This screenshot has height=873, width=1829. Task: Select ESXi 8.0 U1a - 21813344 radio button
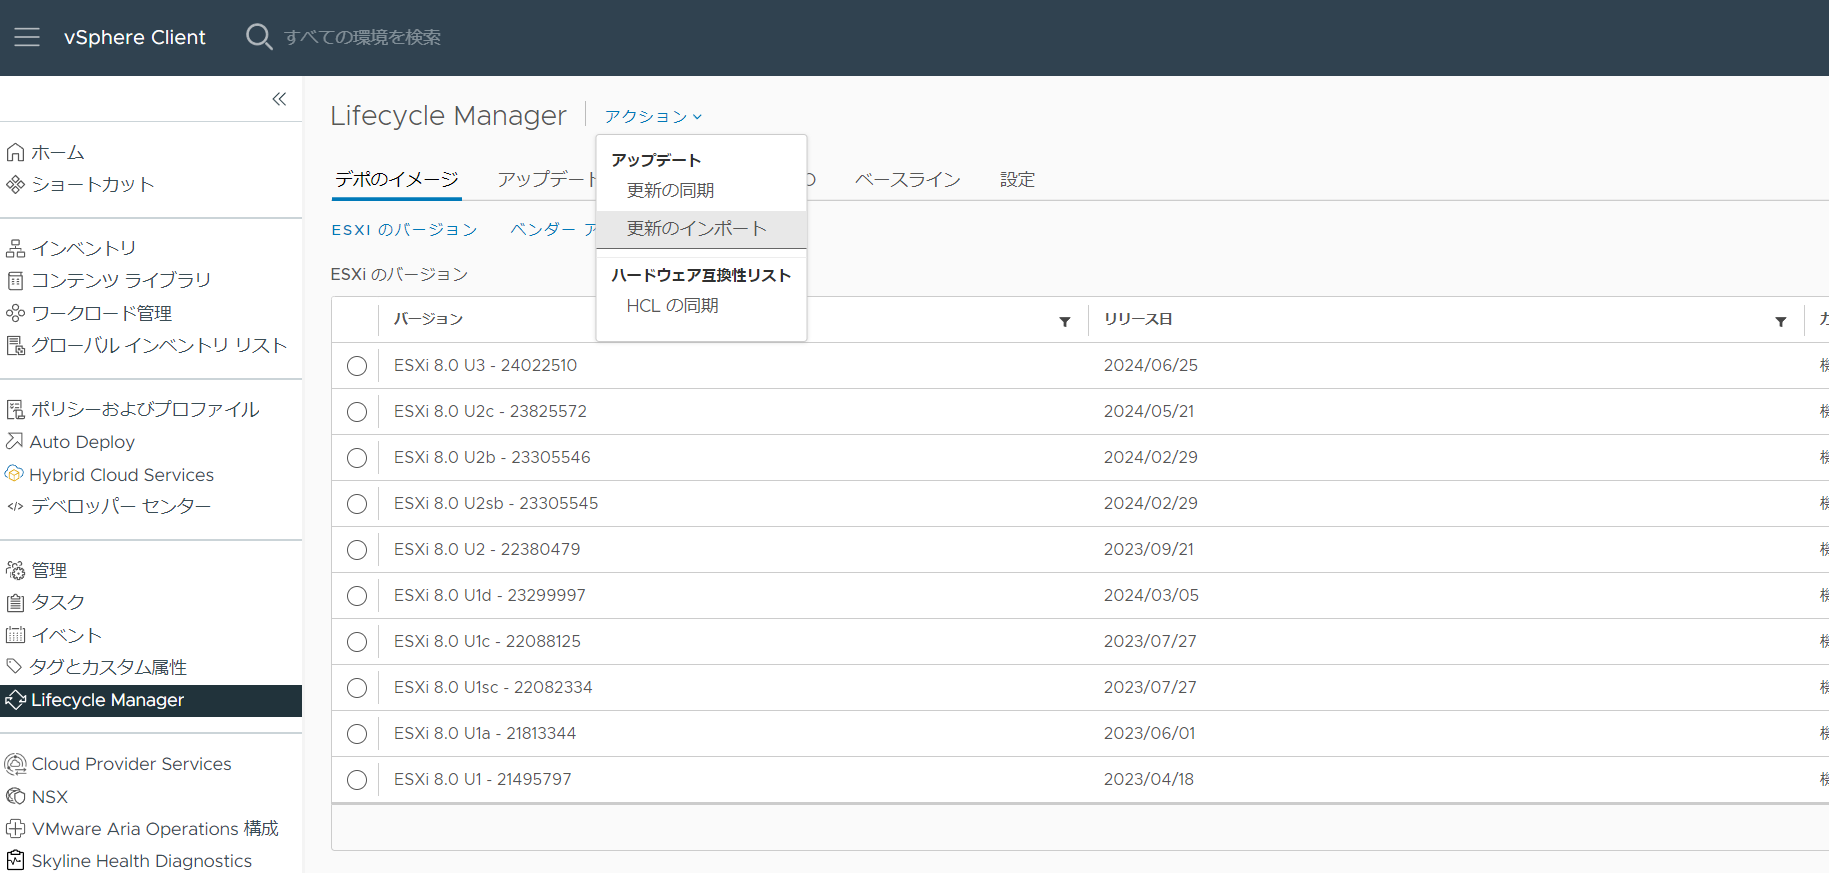357,734
